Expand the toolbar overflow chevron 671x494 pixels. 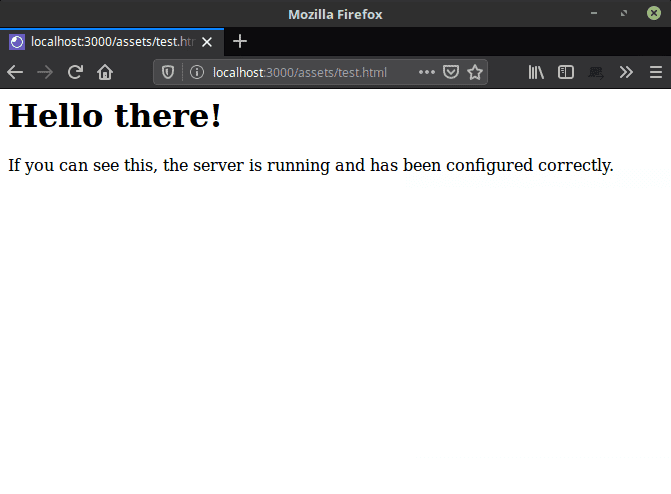tap(626, 72)
